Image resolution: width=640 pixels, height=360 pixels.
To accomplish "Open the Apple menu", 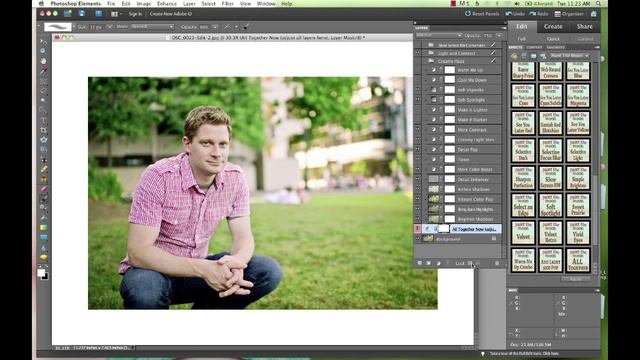I will [41, 4].
